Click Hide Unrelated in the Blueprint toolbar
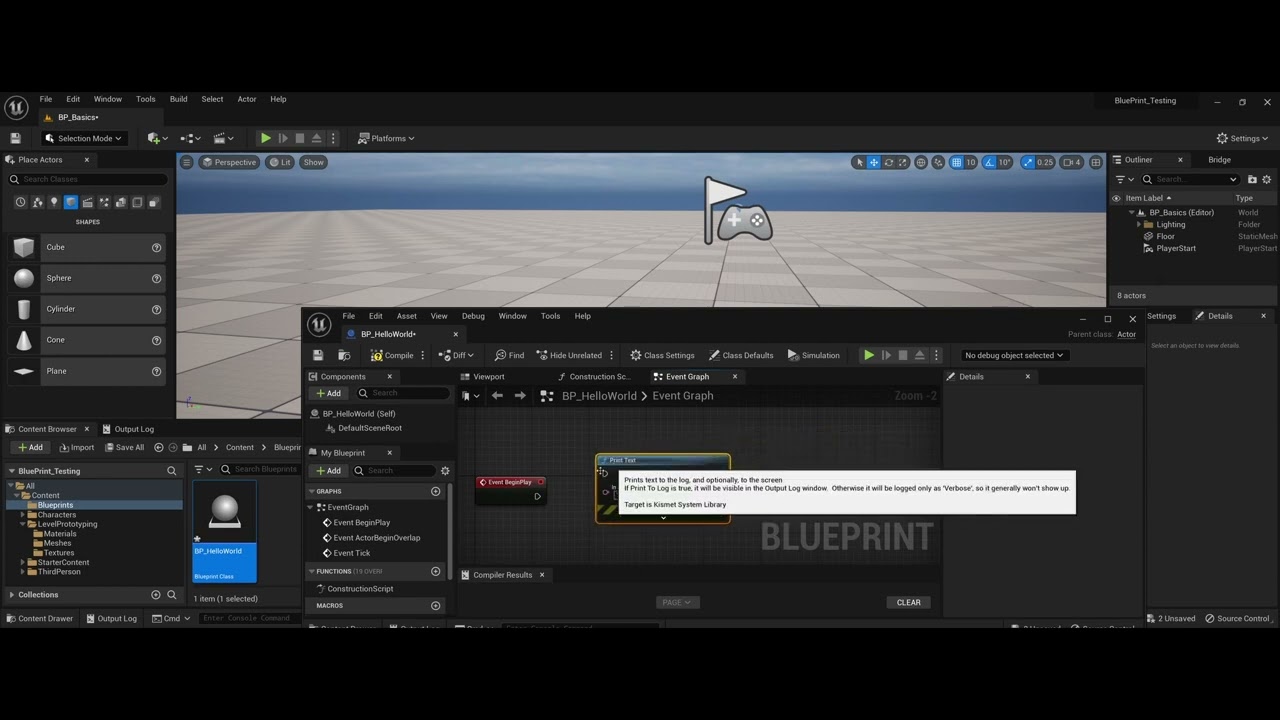Viewport: 1280px width, 720px height. tap(569, 355)
